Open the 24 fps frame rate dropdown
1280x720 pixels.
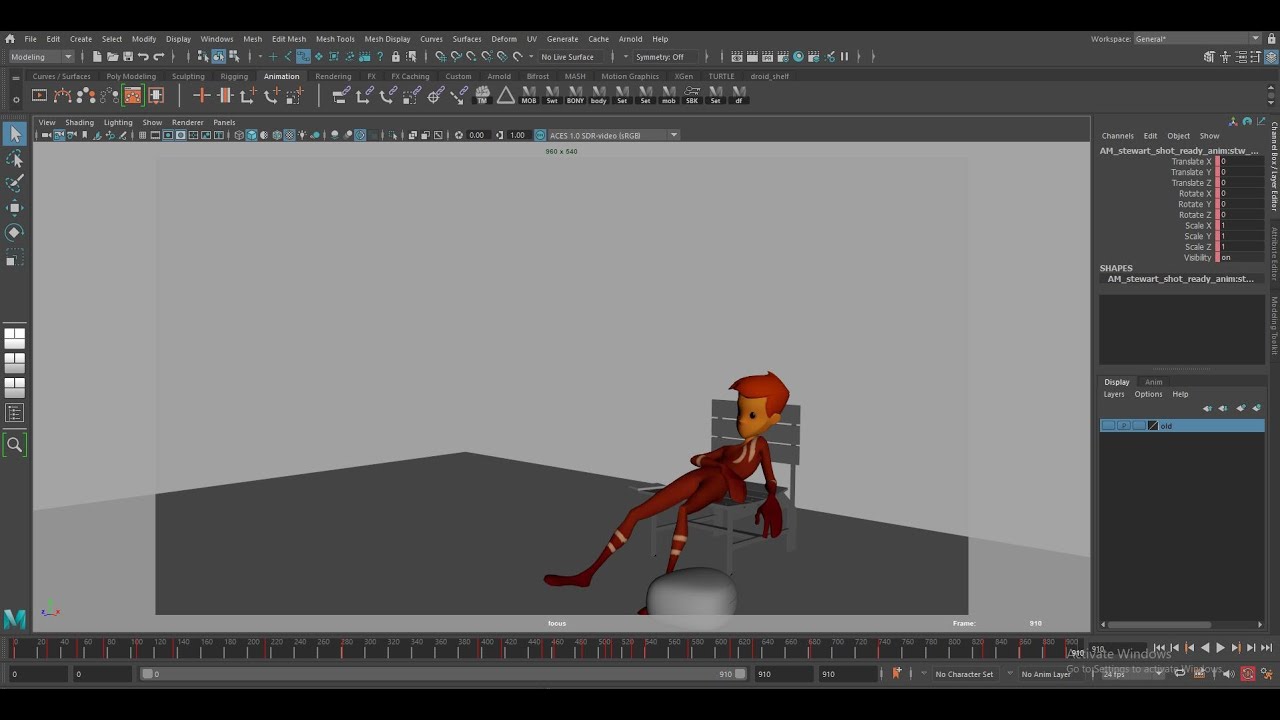(x=1132, y=674)
